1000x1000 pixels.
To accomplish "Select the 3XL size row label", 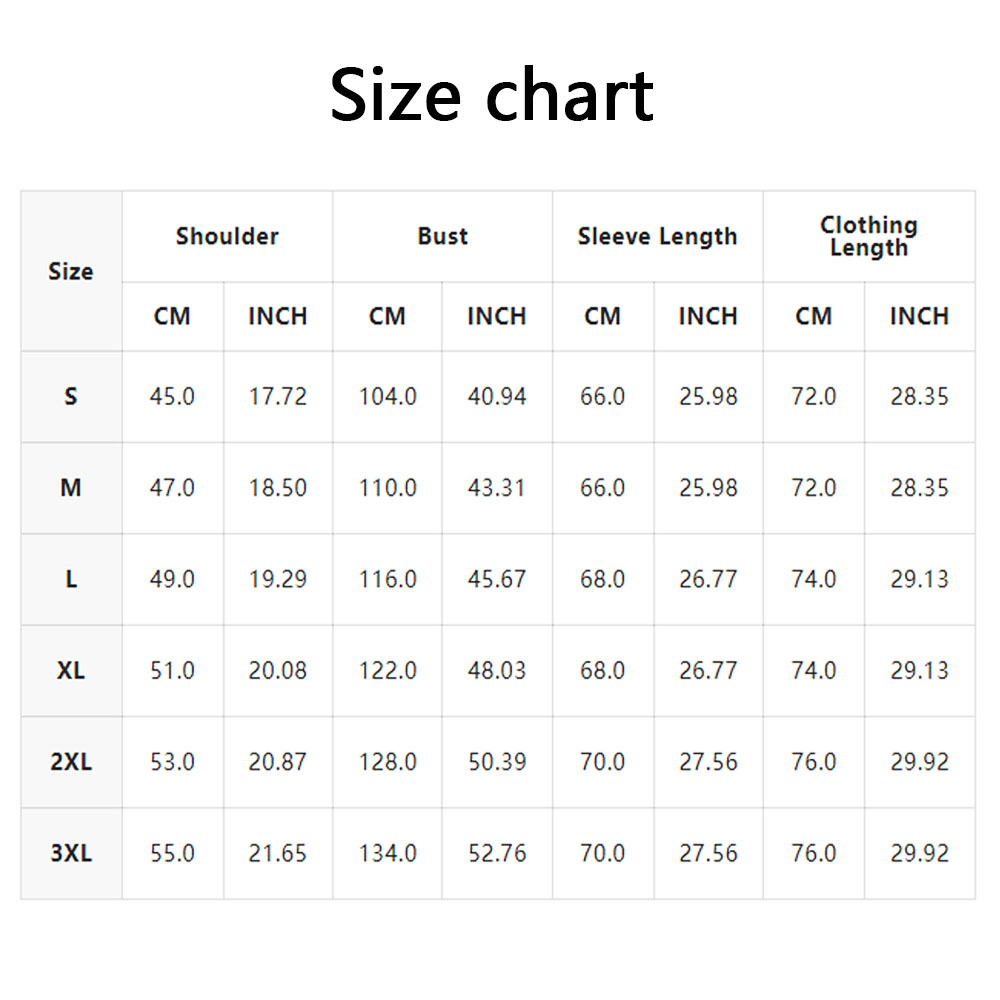I will (x=71, y=854).
